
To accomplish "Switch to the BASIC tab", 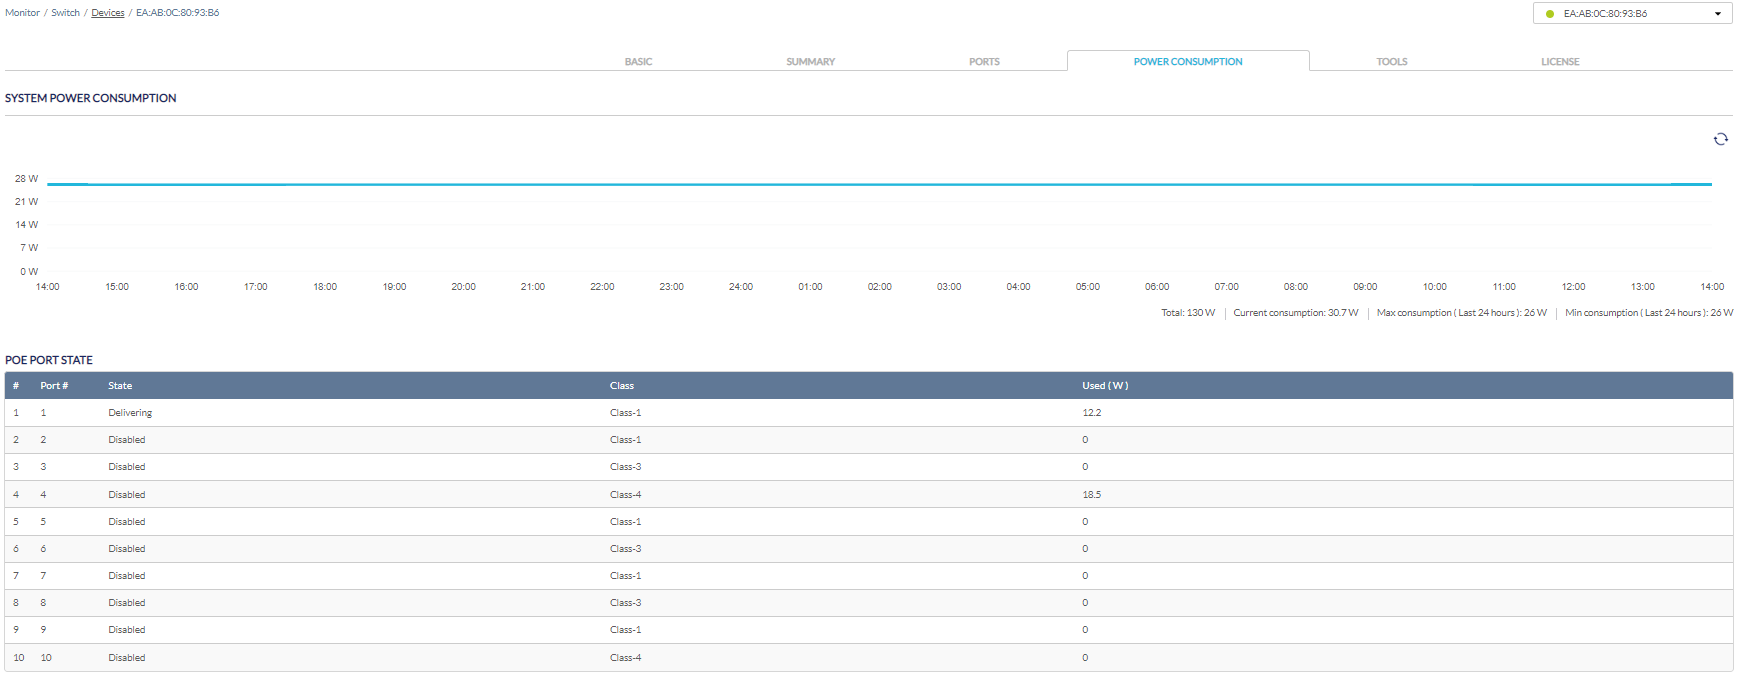I will [638, 62].
